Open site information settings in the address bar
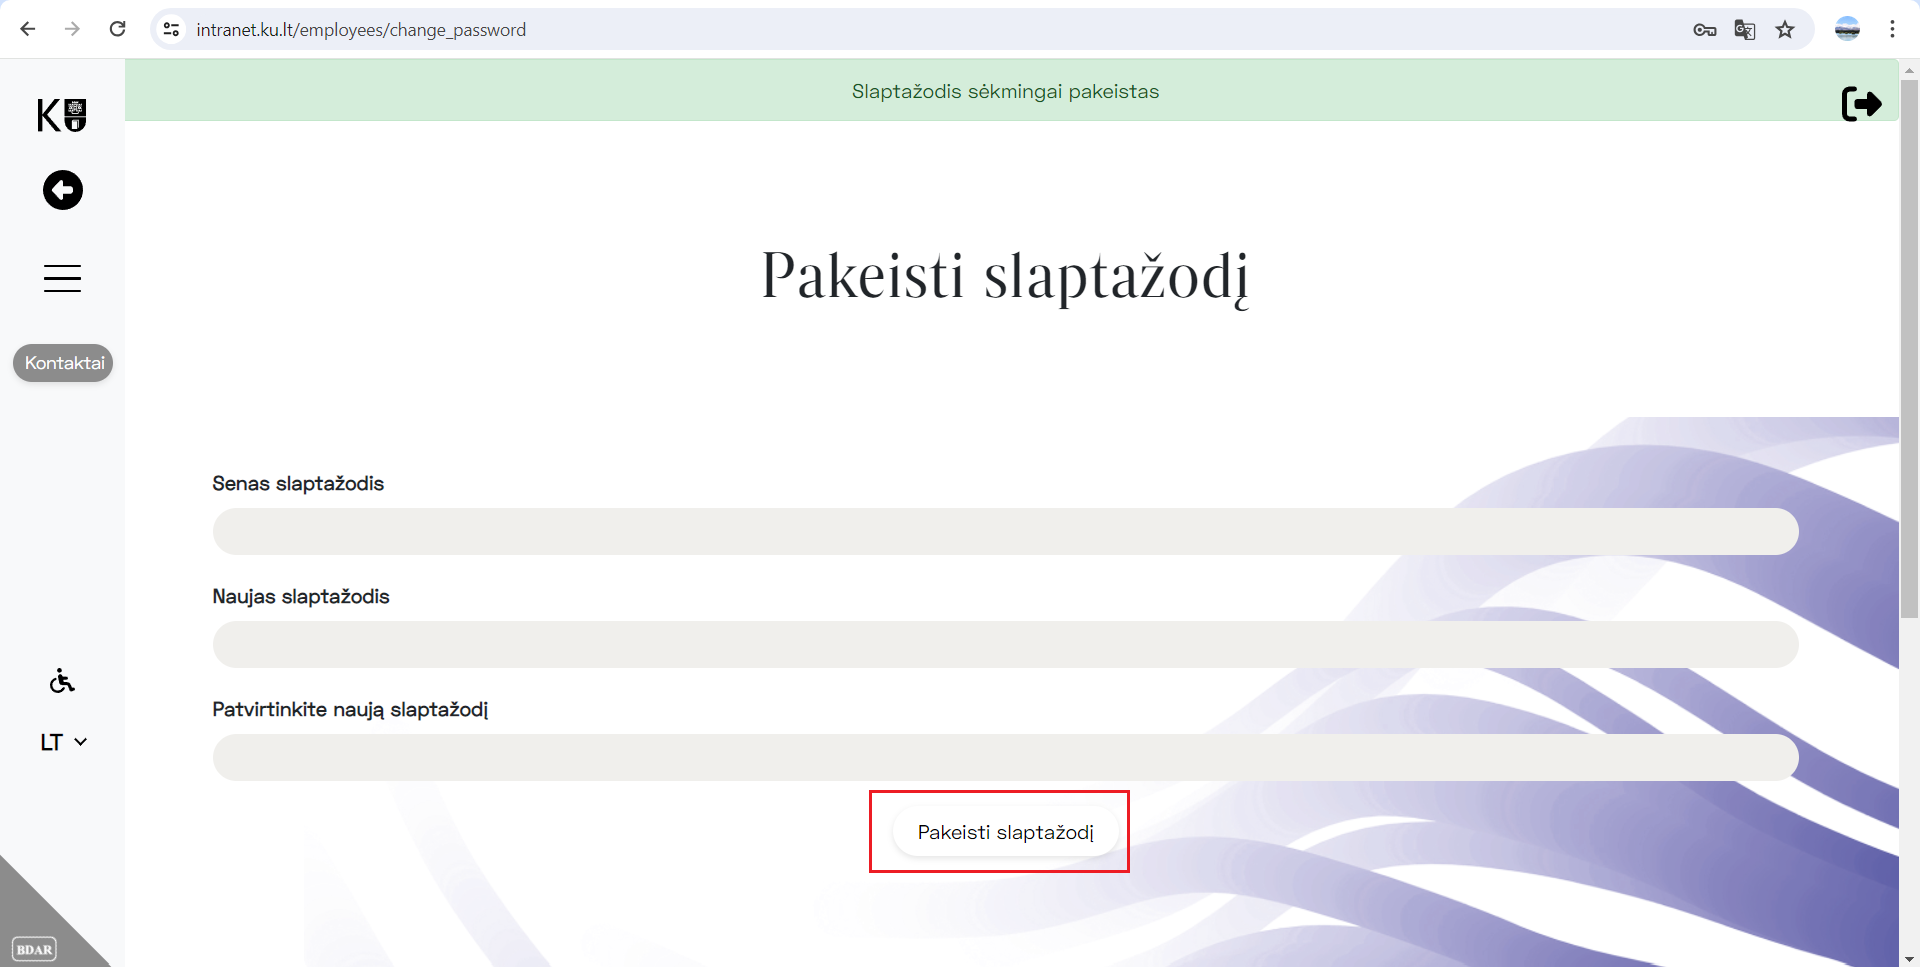 [171, 29]
